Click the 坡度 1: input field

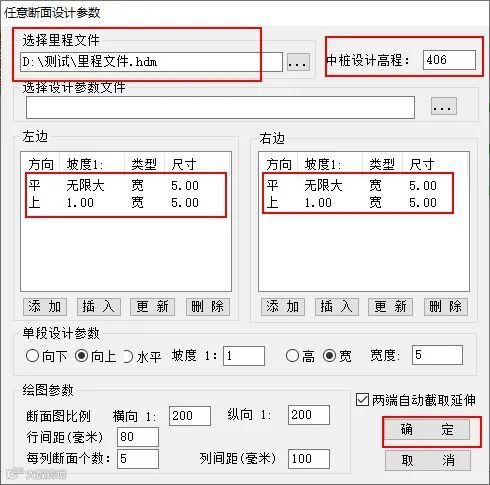click(x=244, y=356)
